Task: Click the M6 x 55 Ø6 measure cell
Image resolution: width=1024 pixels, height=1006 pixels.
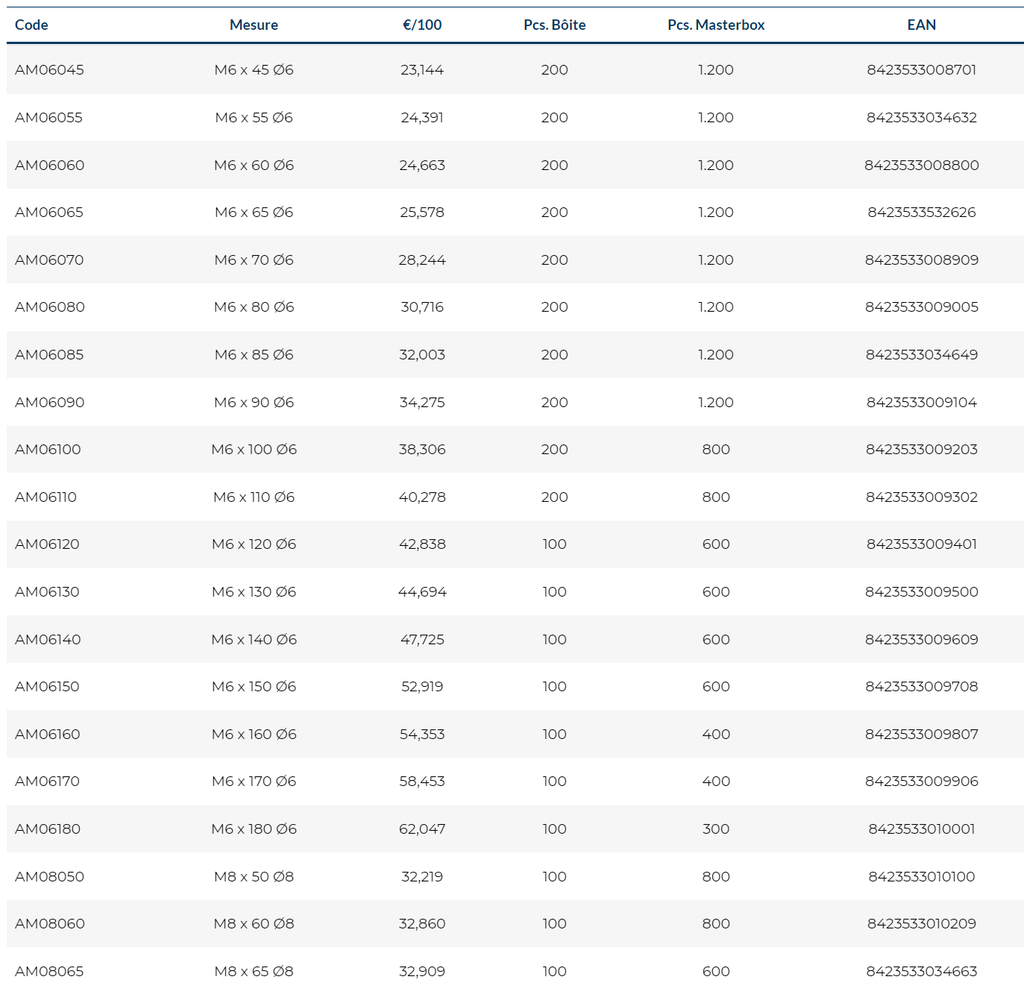Action: click(254, 118)
